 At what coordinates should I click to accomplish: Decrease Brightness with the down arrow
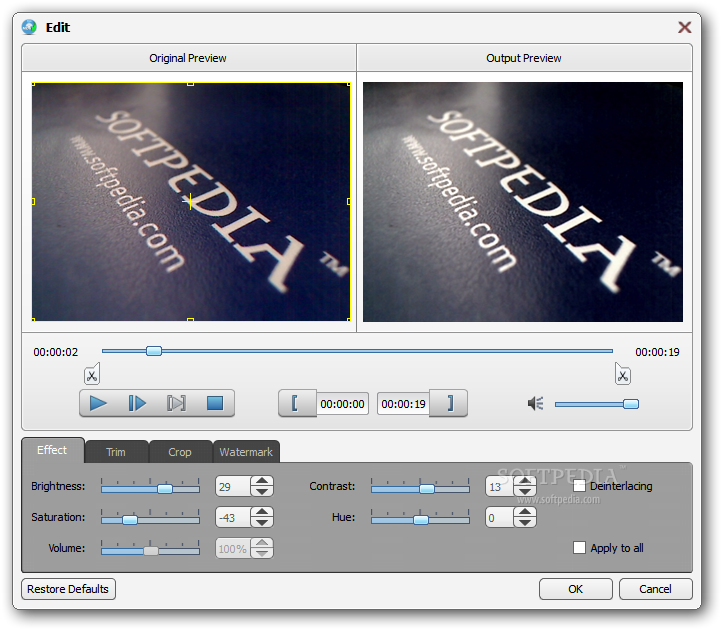click(x=262, y=491)
